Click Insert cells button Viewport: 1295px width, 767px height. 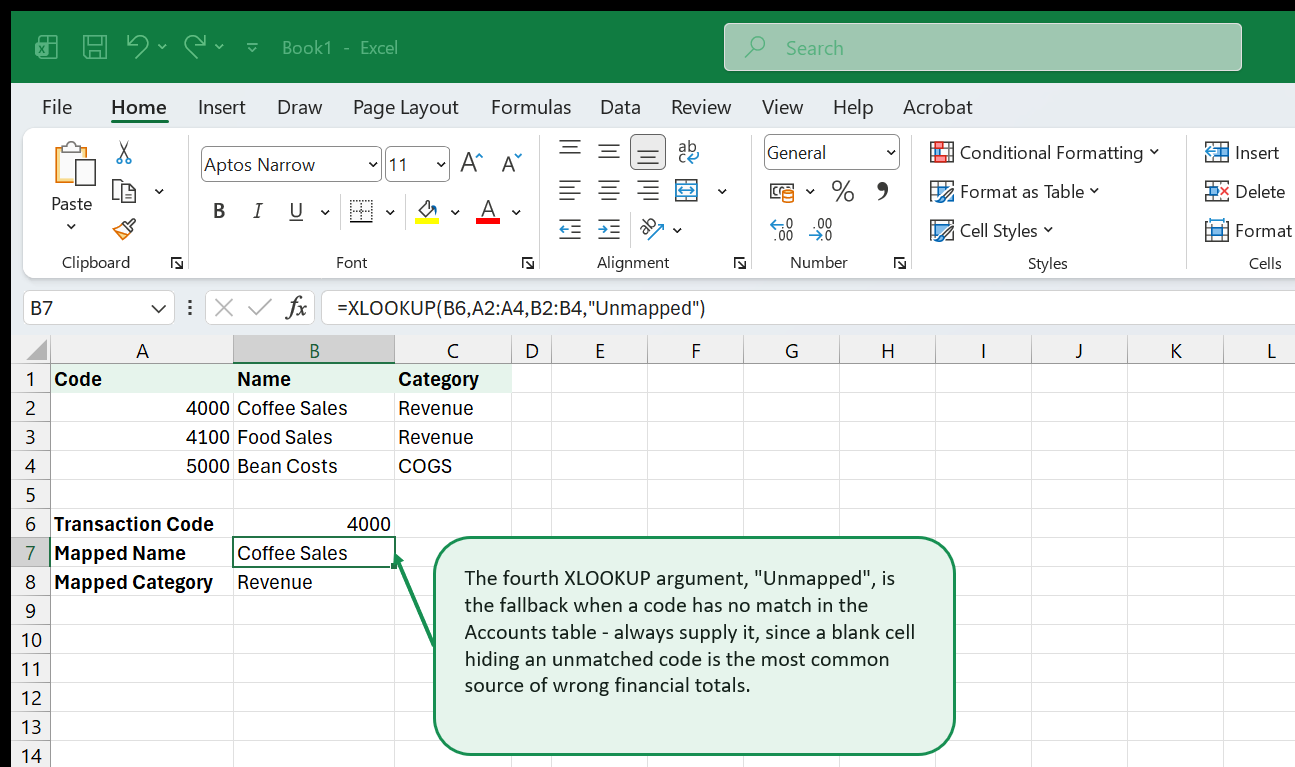click(1242, 152)
